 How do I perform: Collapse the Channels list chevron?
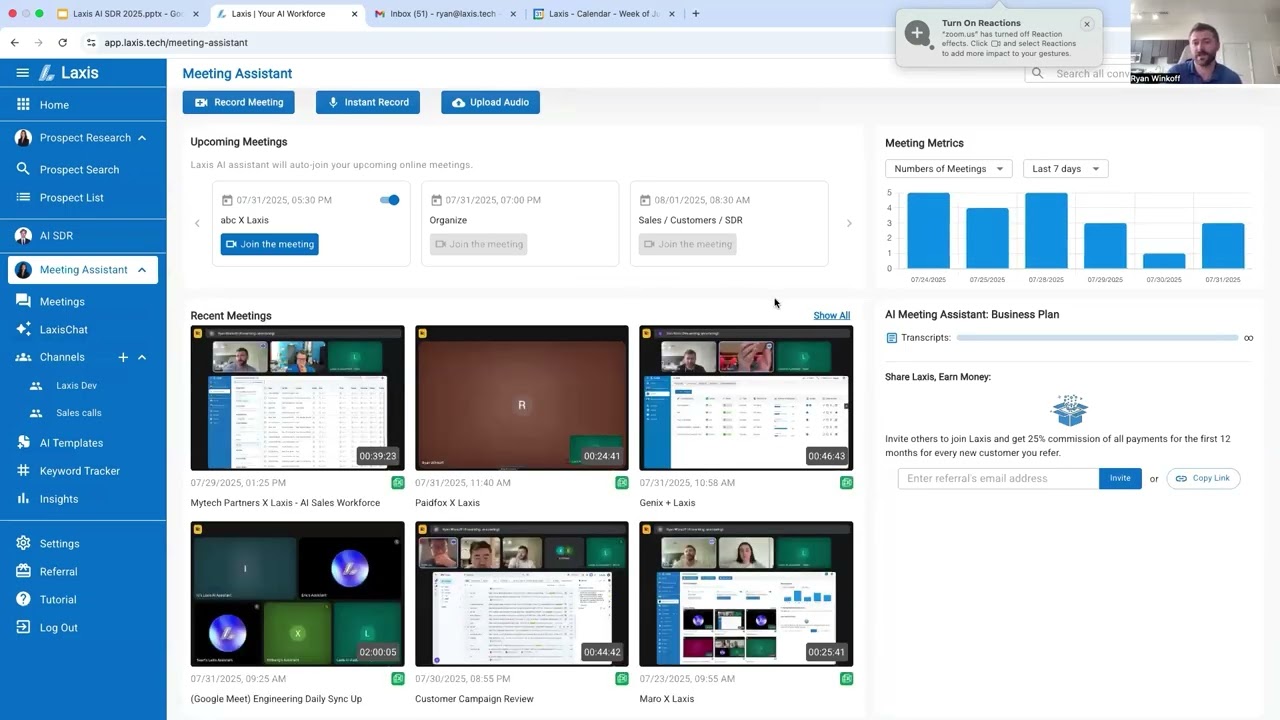[x=142, y=357]
